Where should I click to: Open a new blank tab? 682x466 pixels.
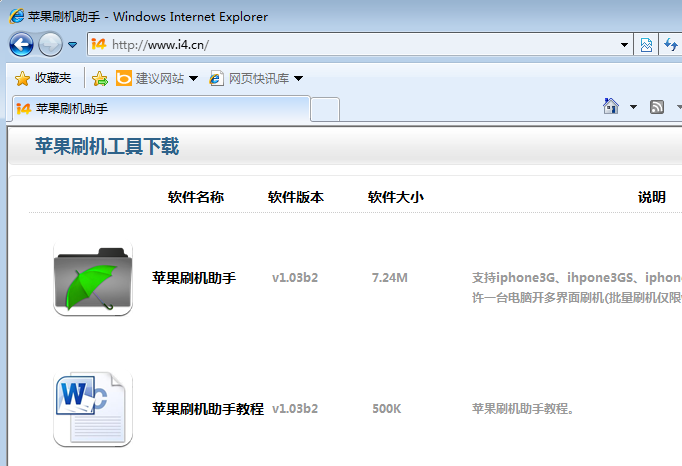point(325,108)
